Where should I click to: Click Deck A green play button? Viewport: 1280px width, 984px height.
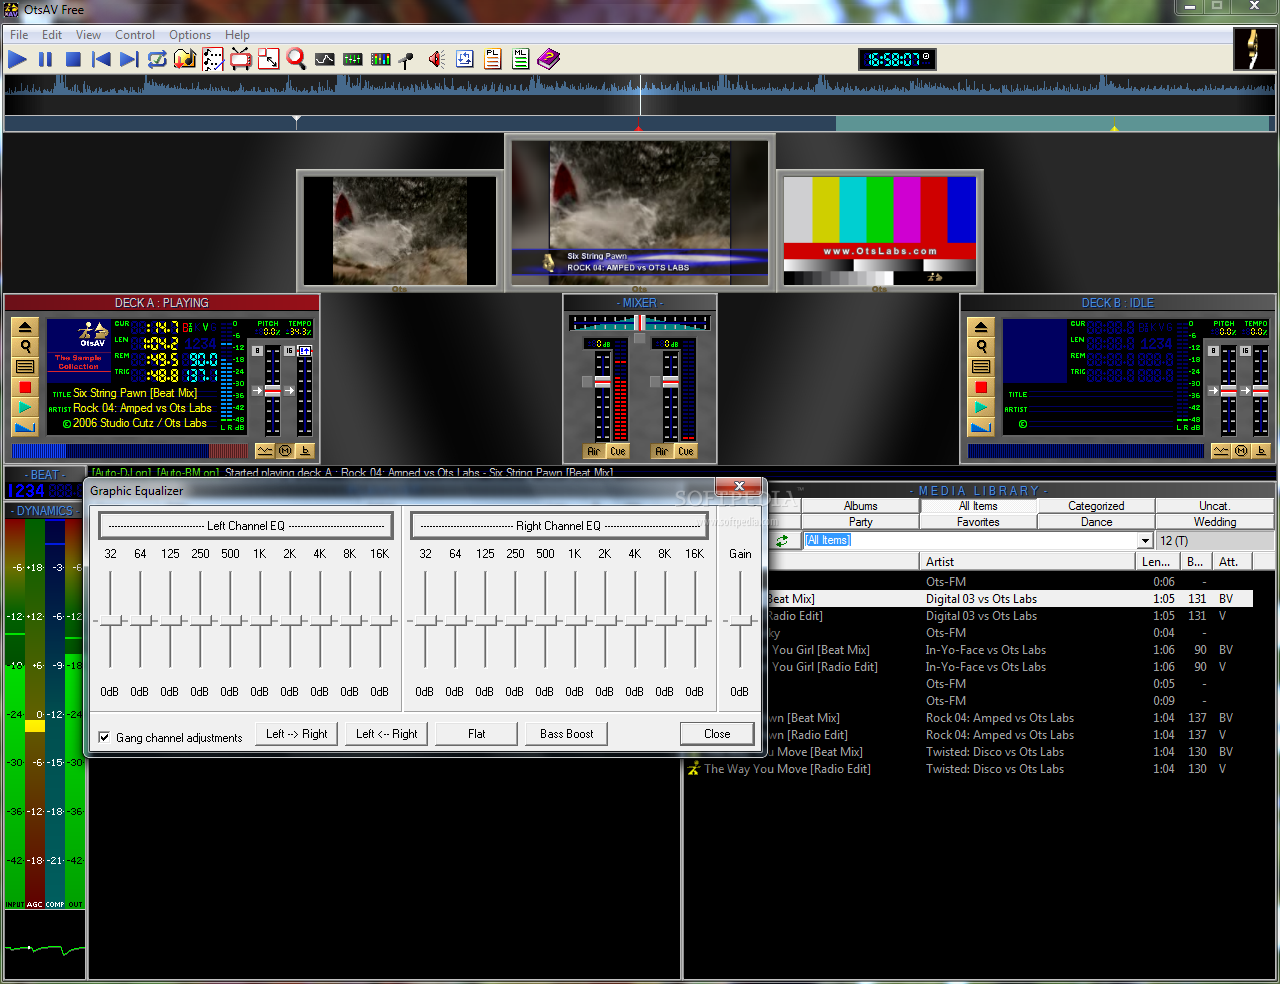[25, 407]
